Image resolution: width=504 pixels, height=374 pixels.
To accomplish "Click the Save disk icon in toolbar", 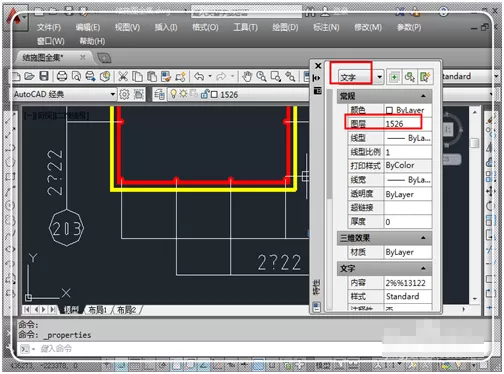I will tap(44, 76).
